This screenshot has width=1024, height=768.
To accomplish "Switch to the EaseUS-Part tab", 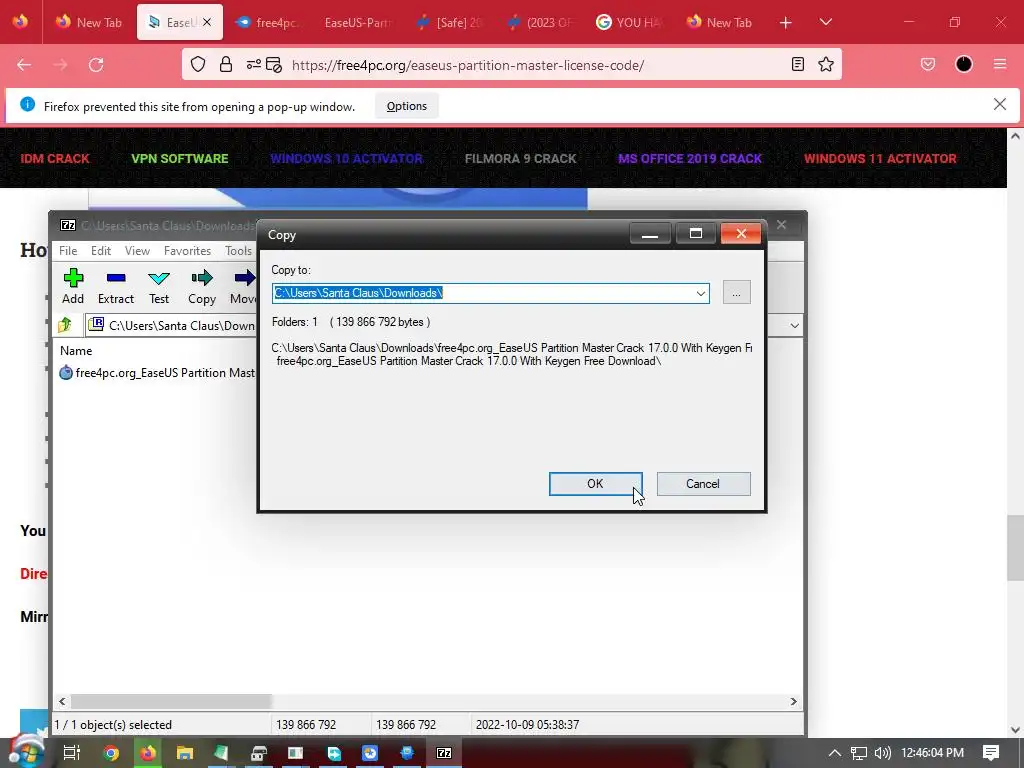I will 357,22.
